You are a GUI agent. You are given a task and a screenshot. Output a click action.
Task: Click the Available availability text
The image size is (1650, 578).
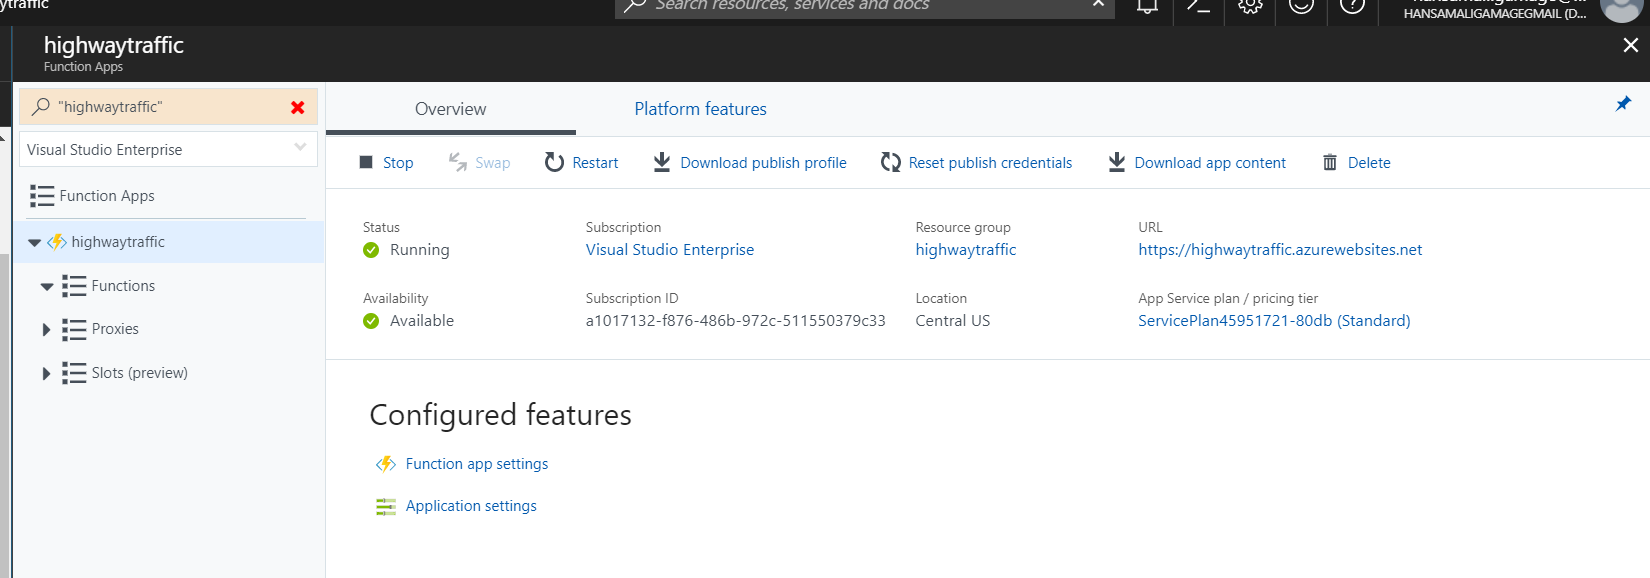click(x=422, y=321)
